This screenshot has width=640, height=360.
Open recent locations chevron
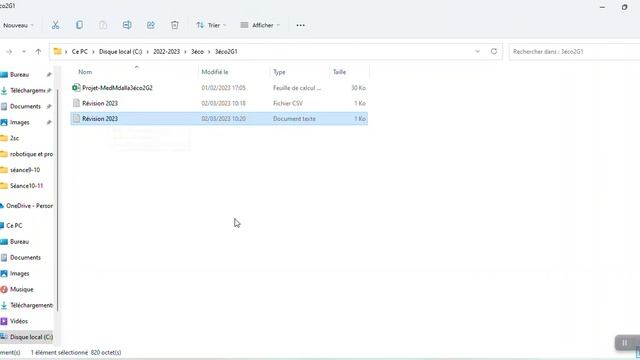(x=24, y=52)
